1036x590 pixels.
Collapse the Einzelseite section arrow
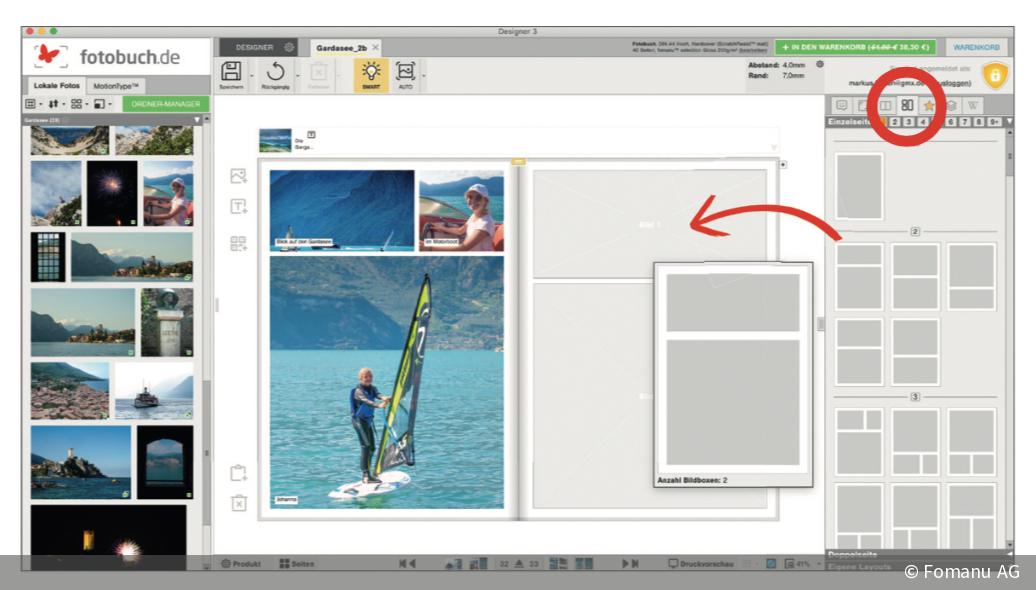(1009, 122)
